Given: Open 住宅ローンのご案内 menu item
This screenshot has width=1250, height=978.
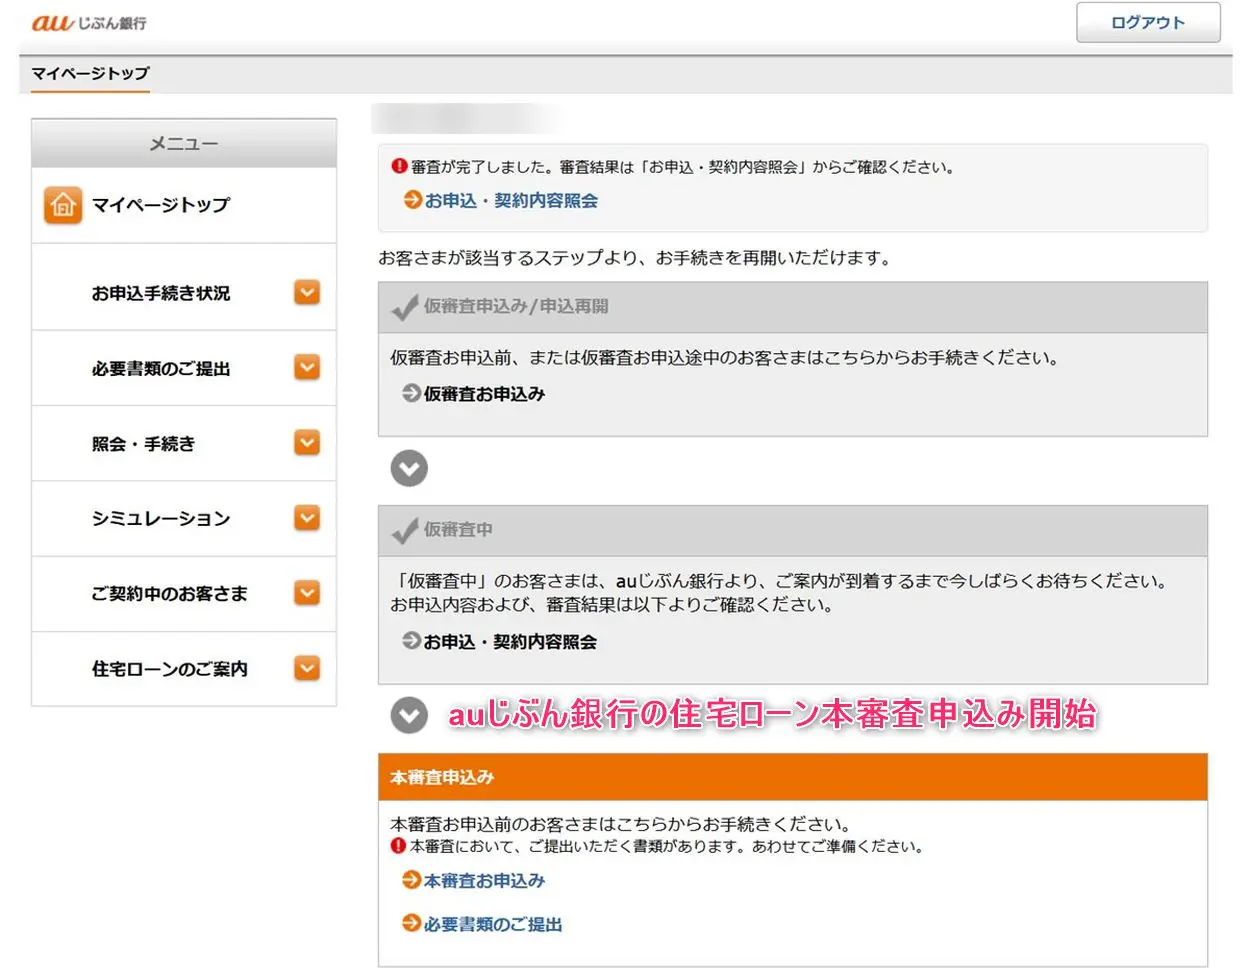Looking at the screenshot, I should click(184, 668).
